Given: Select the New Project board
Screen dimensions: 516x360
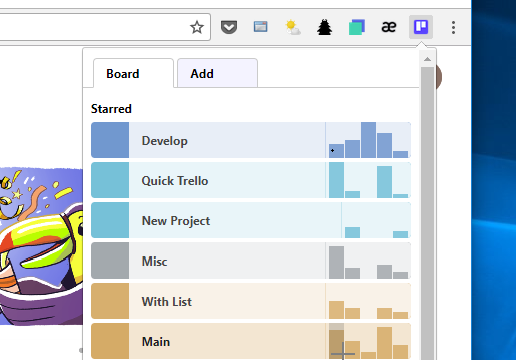Looking at the screenshot, I should coord(251,220).
